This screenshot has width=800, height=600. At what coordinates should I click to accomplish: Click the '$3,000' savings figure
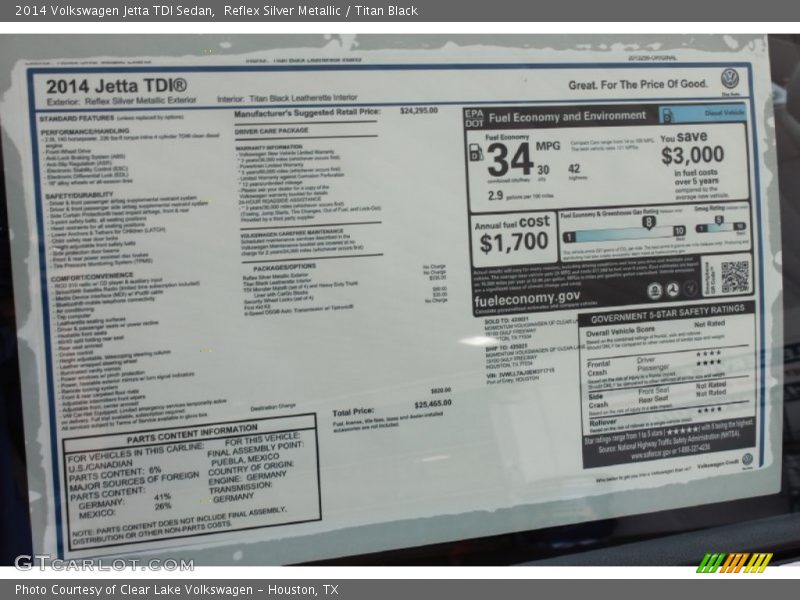pyautogui.click(x=692, y=155)
